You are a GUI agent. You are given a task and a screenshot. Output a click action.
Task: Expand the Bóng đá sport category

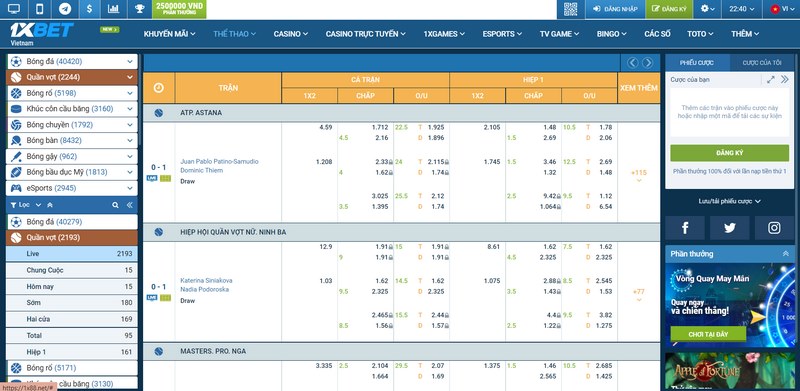[x=72, y=62]
